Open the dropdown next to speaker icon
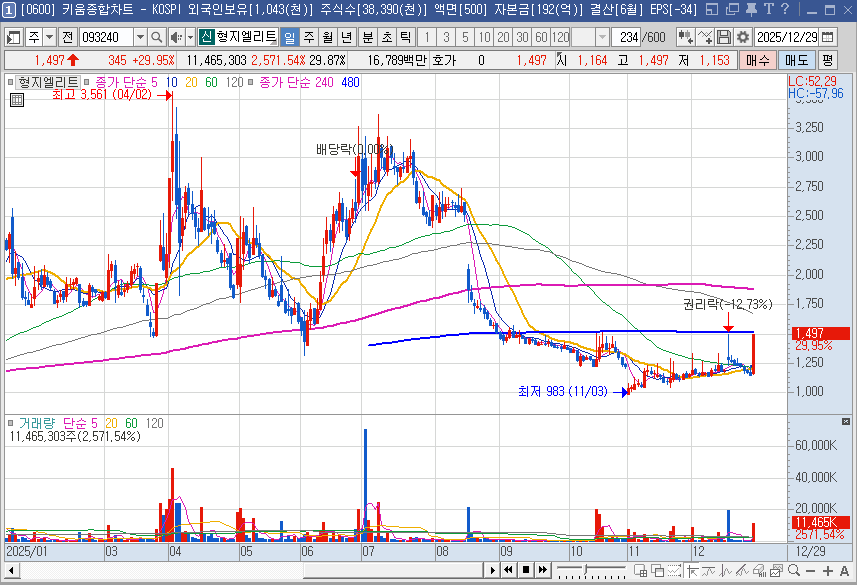Viewport: 857px width, 585px height. click(190, 37)
